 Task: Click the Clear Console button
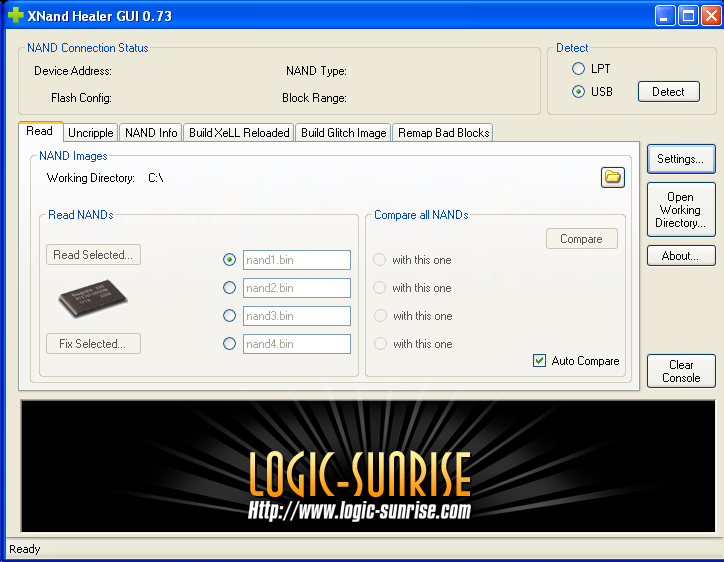(681, 371)
